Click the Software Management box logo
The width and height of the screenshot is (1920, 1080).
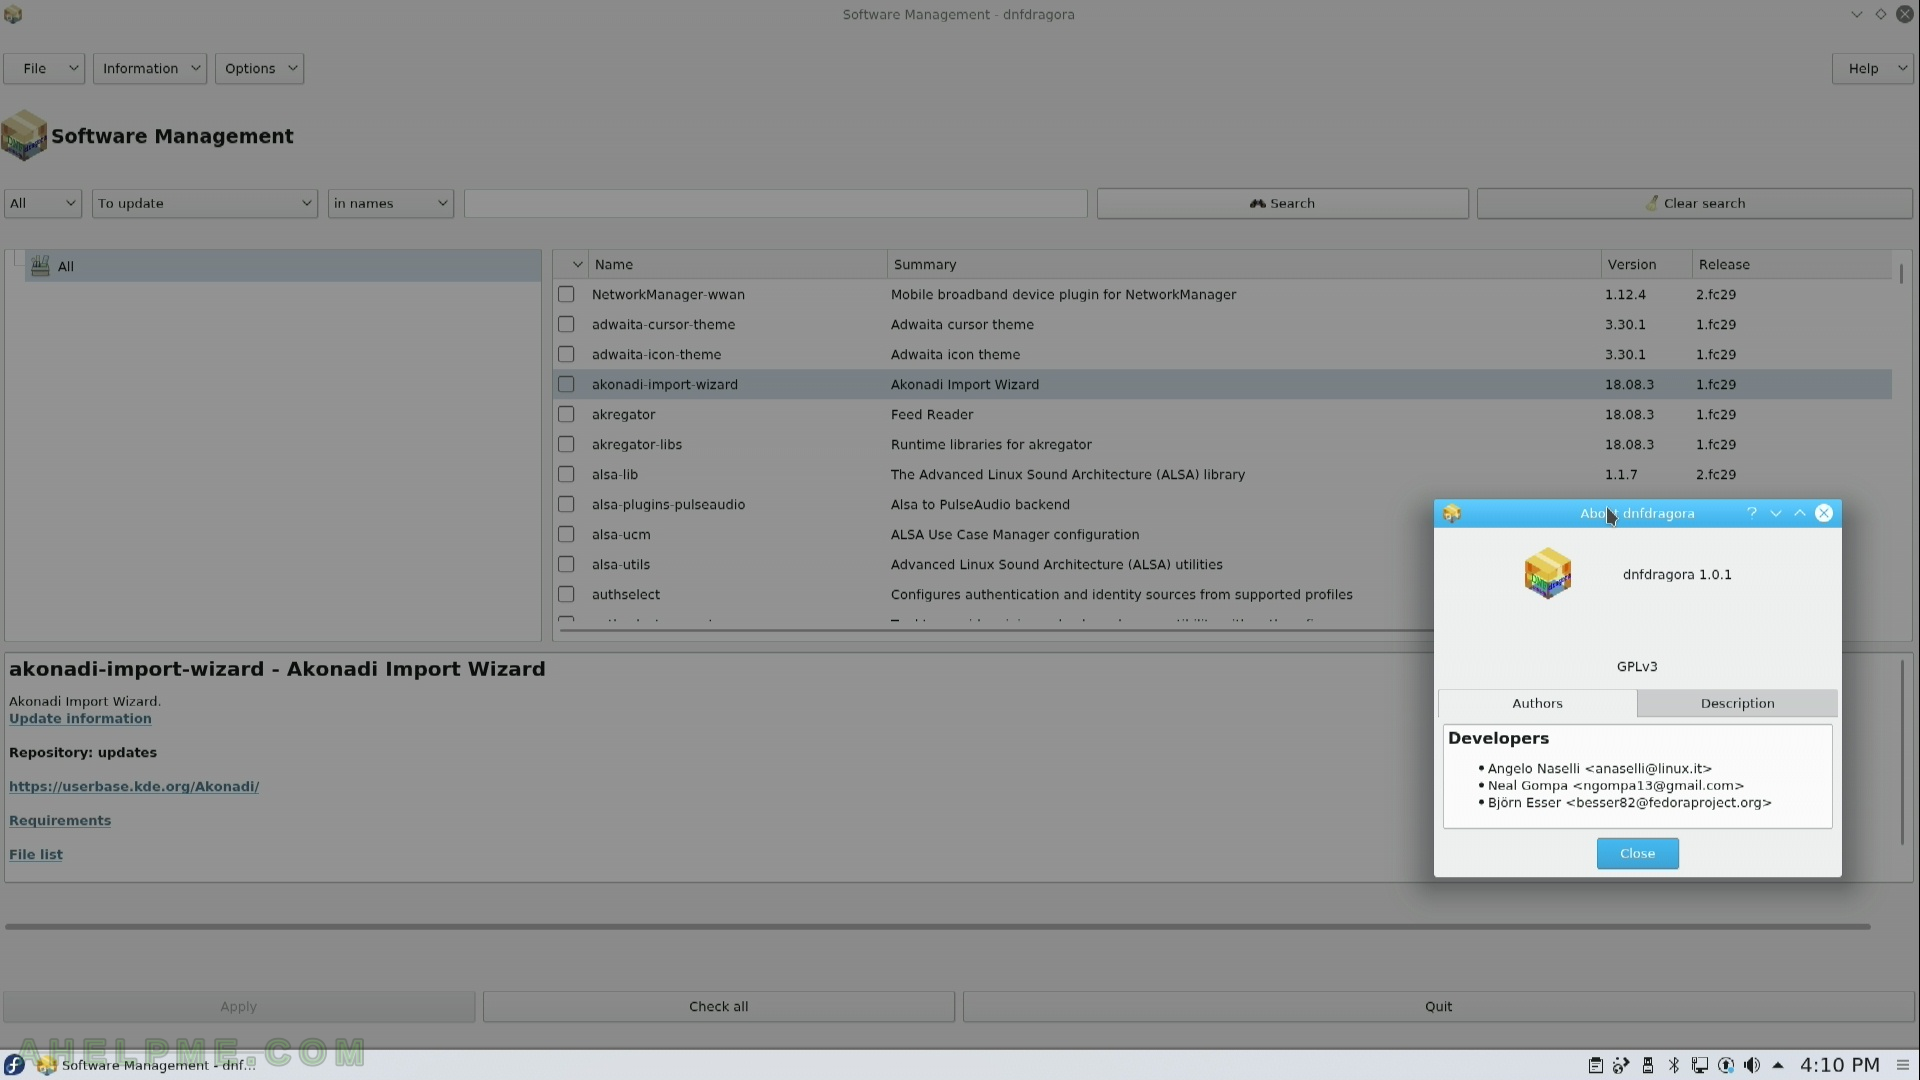24,136
